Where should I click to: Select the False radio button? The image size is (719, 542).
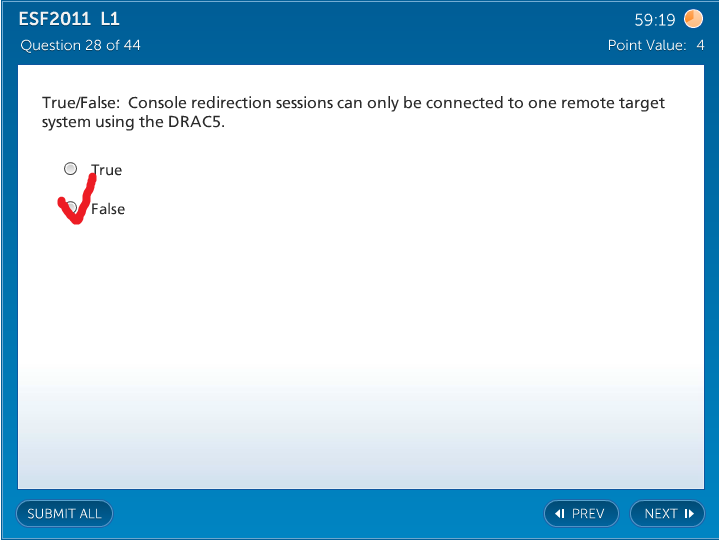click(x=70, y=208)
